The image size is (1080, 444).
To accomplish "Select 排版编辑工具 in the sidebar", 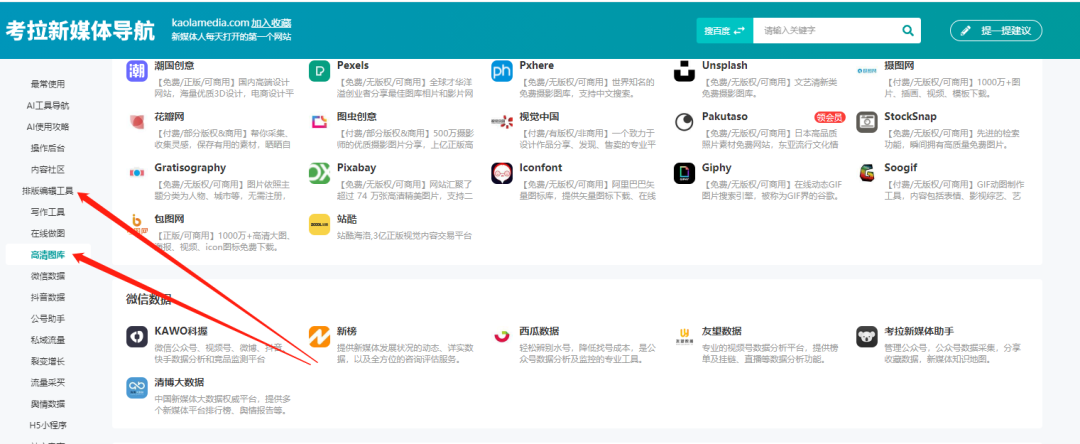I will [x=48, y=191].
